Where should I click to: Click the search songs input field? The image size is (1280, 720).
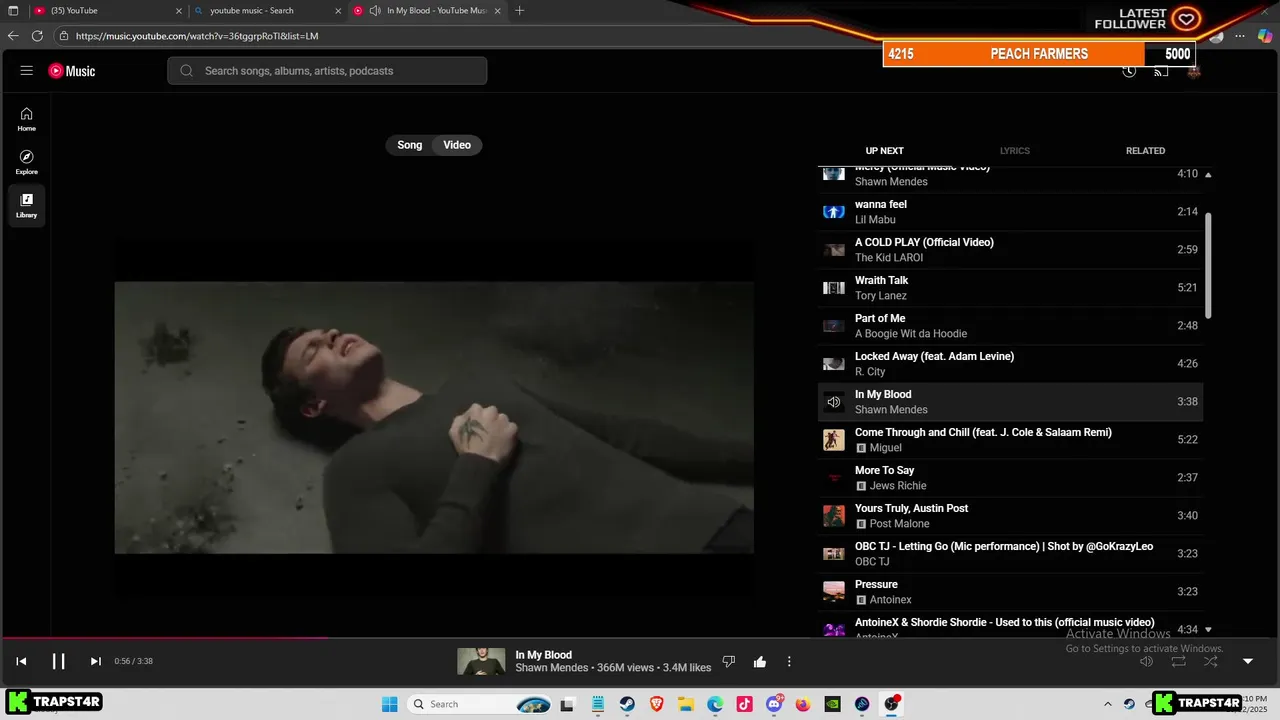coord(327,71)
